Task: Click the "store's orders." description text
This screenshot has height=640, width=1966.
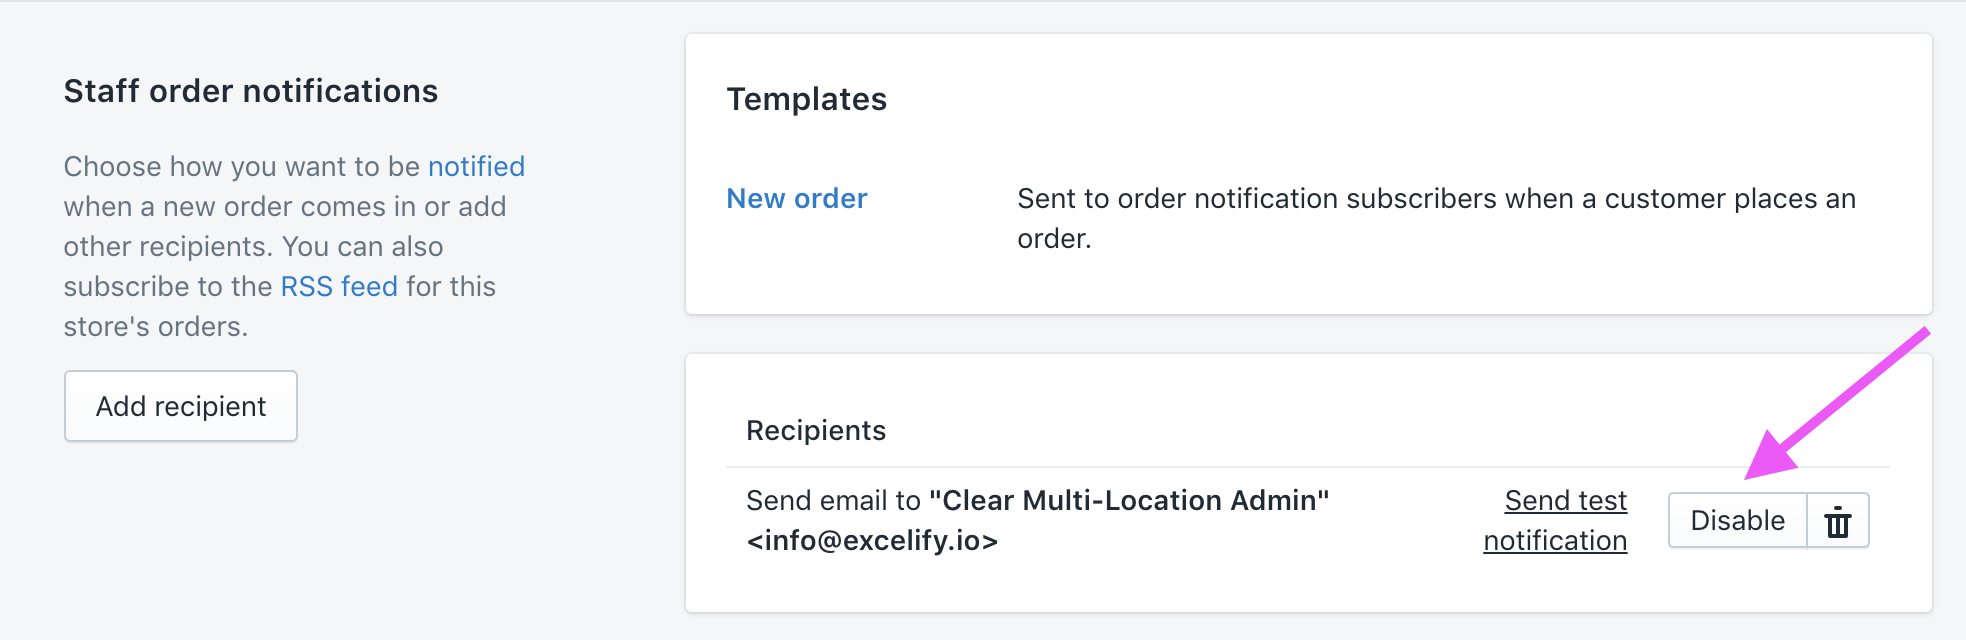Action: point(155,327)
